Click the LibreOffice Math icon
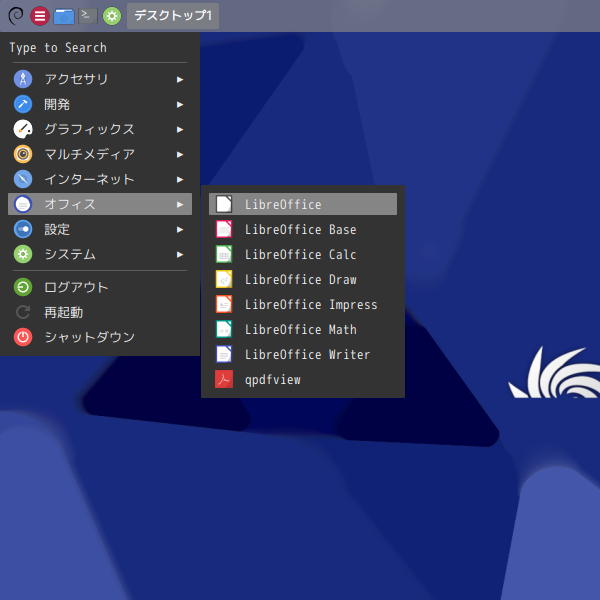 coord(224,329)
